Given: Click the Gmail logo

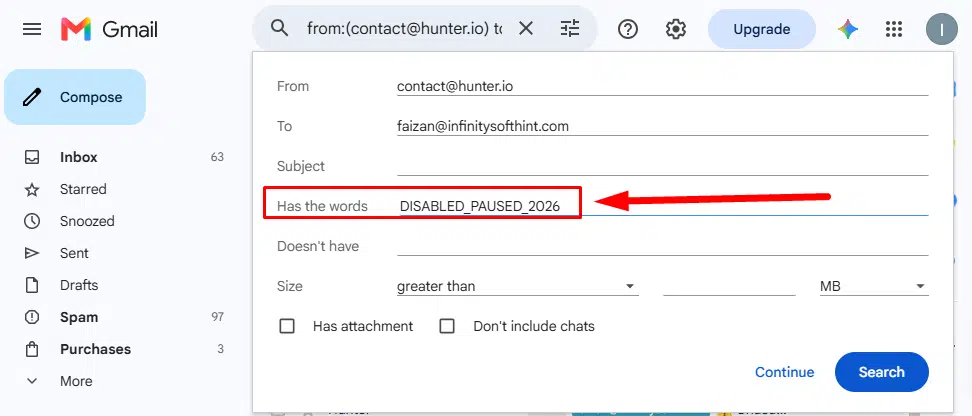Looking at the screenshot, I should [x=109, y=29].
